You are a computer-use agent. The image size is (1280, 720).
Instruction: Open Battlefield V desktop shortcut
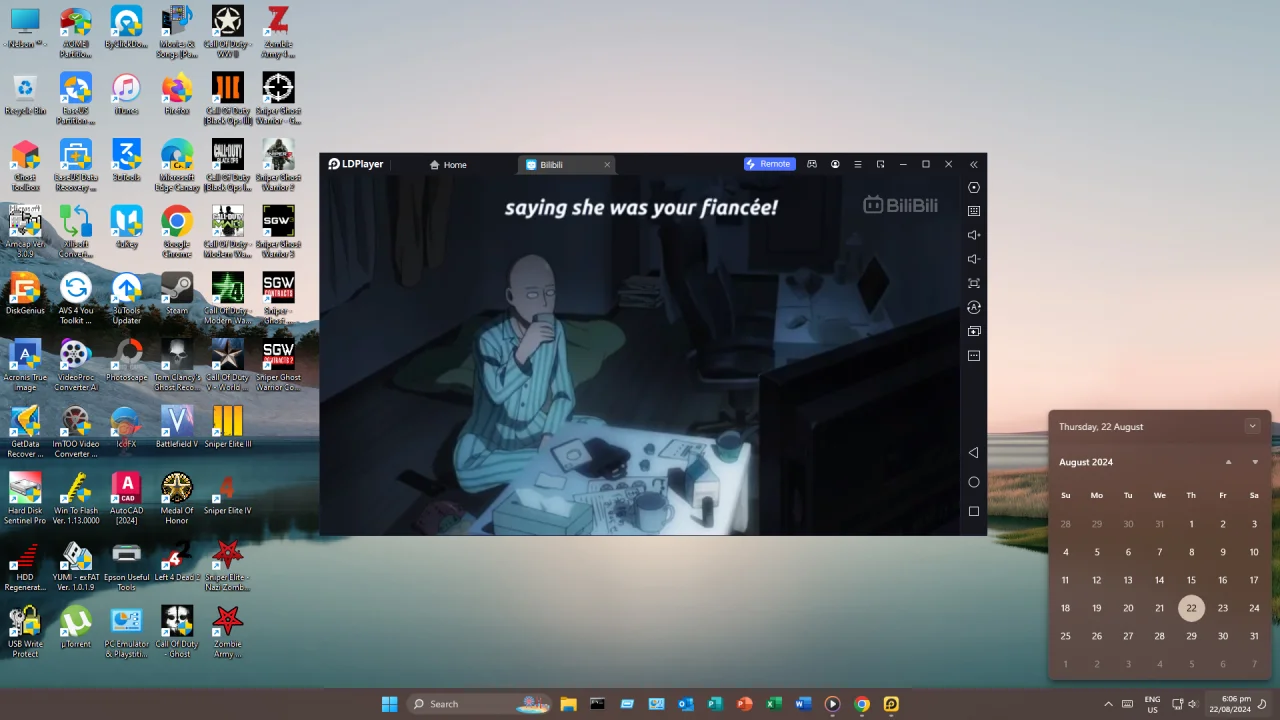click(177, 428)
